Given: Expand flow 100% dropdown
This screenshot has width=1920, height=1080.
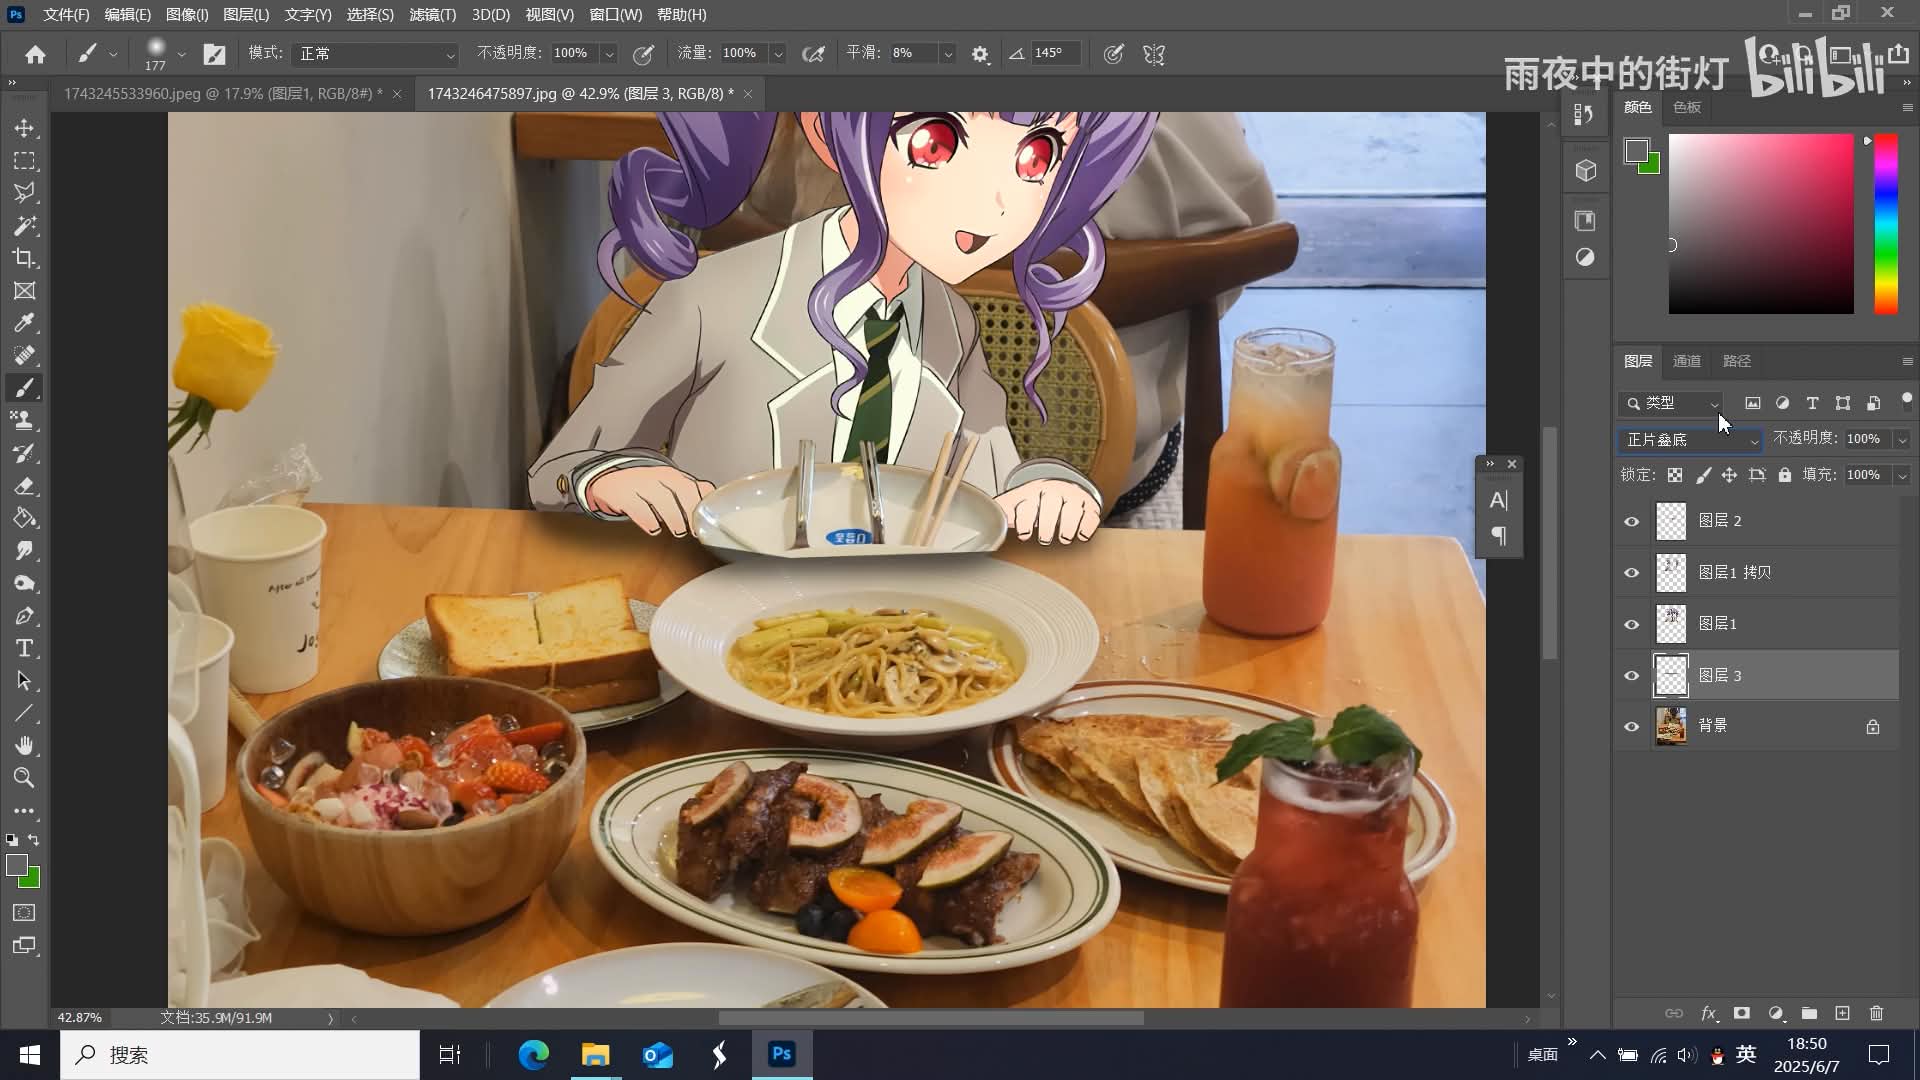Looking at the screenshot, I should (778, 54).
